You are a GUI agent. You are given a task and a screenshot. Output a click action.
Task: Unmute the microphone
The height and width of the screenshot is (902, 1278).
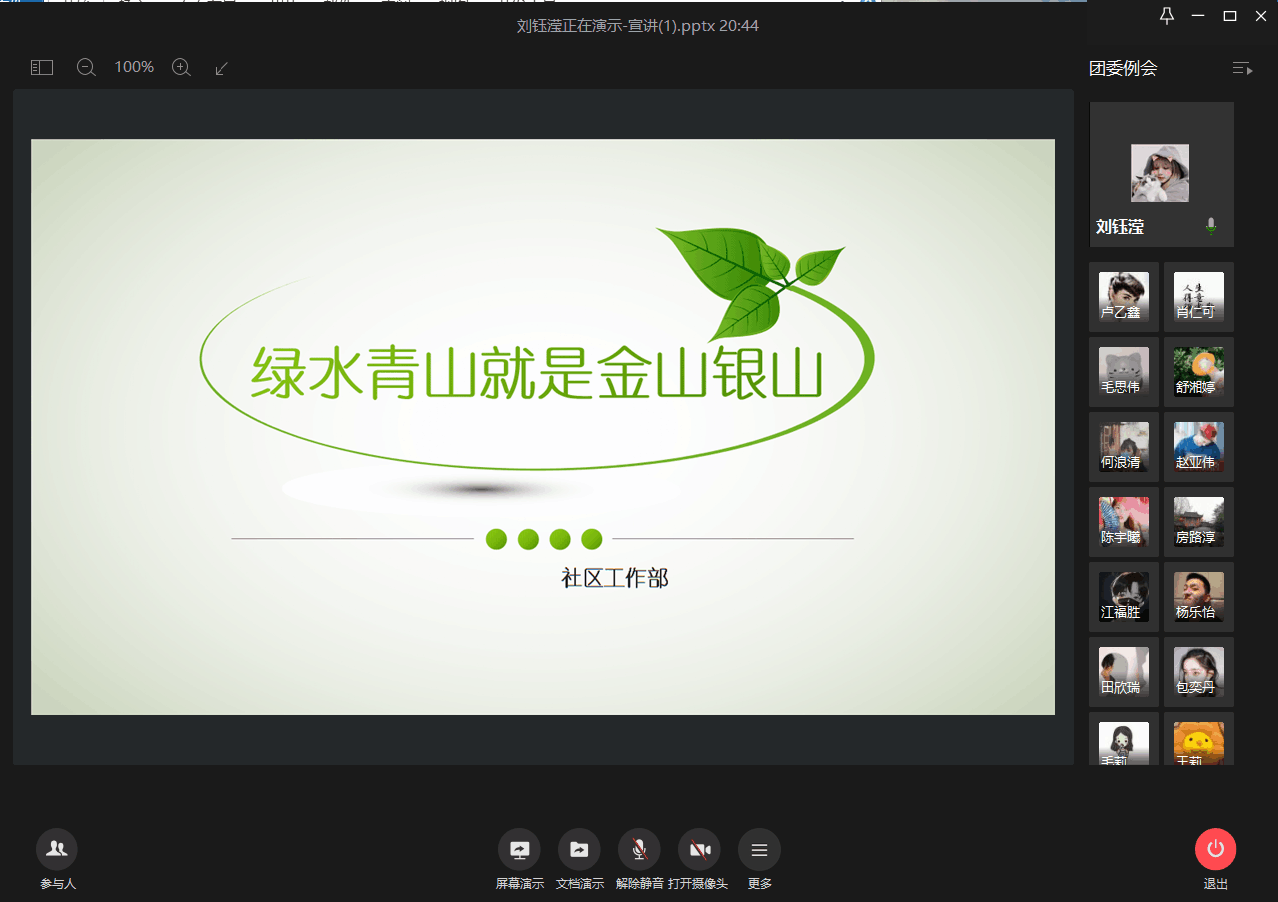pos(639,850)
